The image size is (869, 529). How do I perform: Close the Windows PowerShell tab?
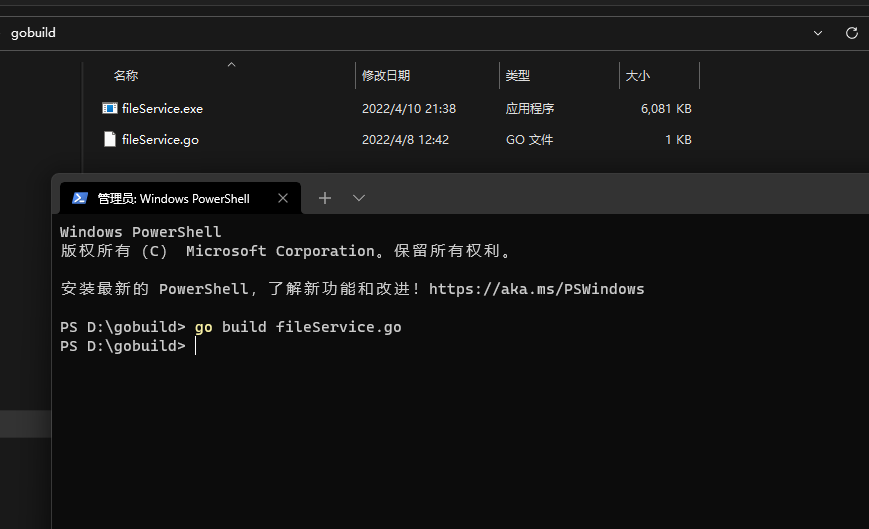[x=283, y=198]
